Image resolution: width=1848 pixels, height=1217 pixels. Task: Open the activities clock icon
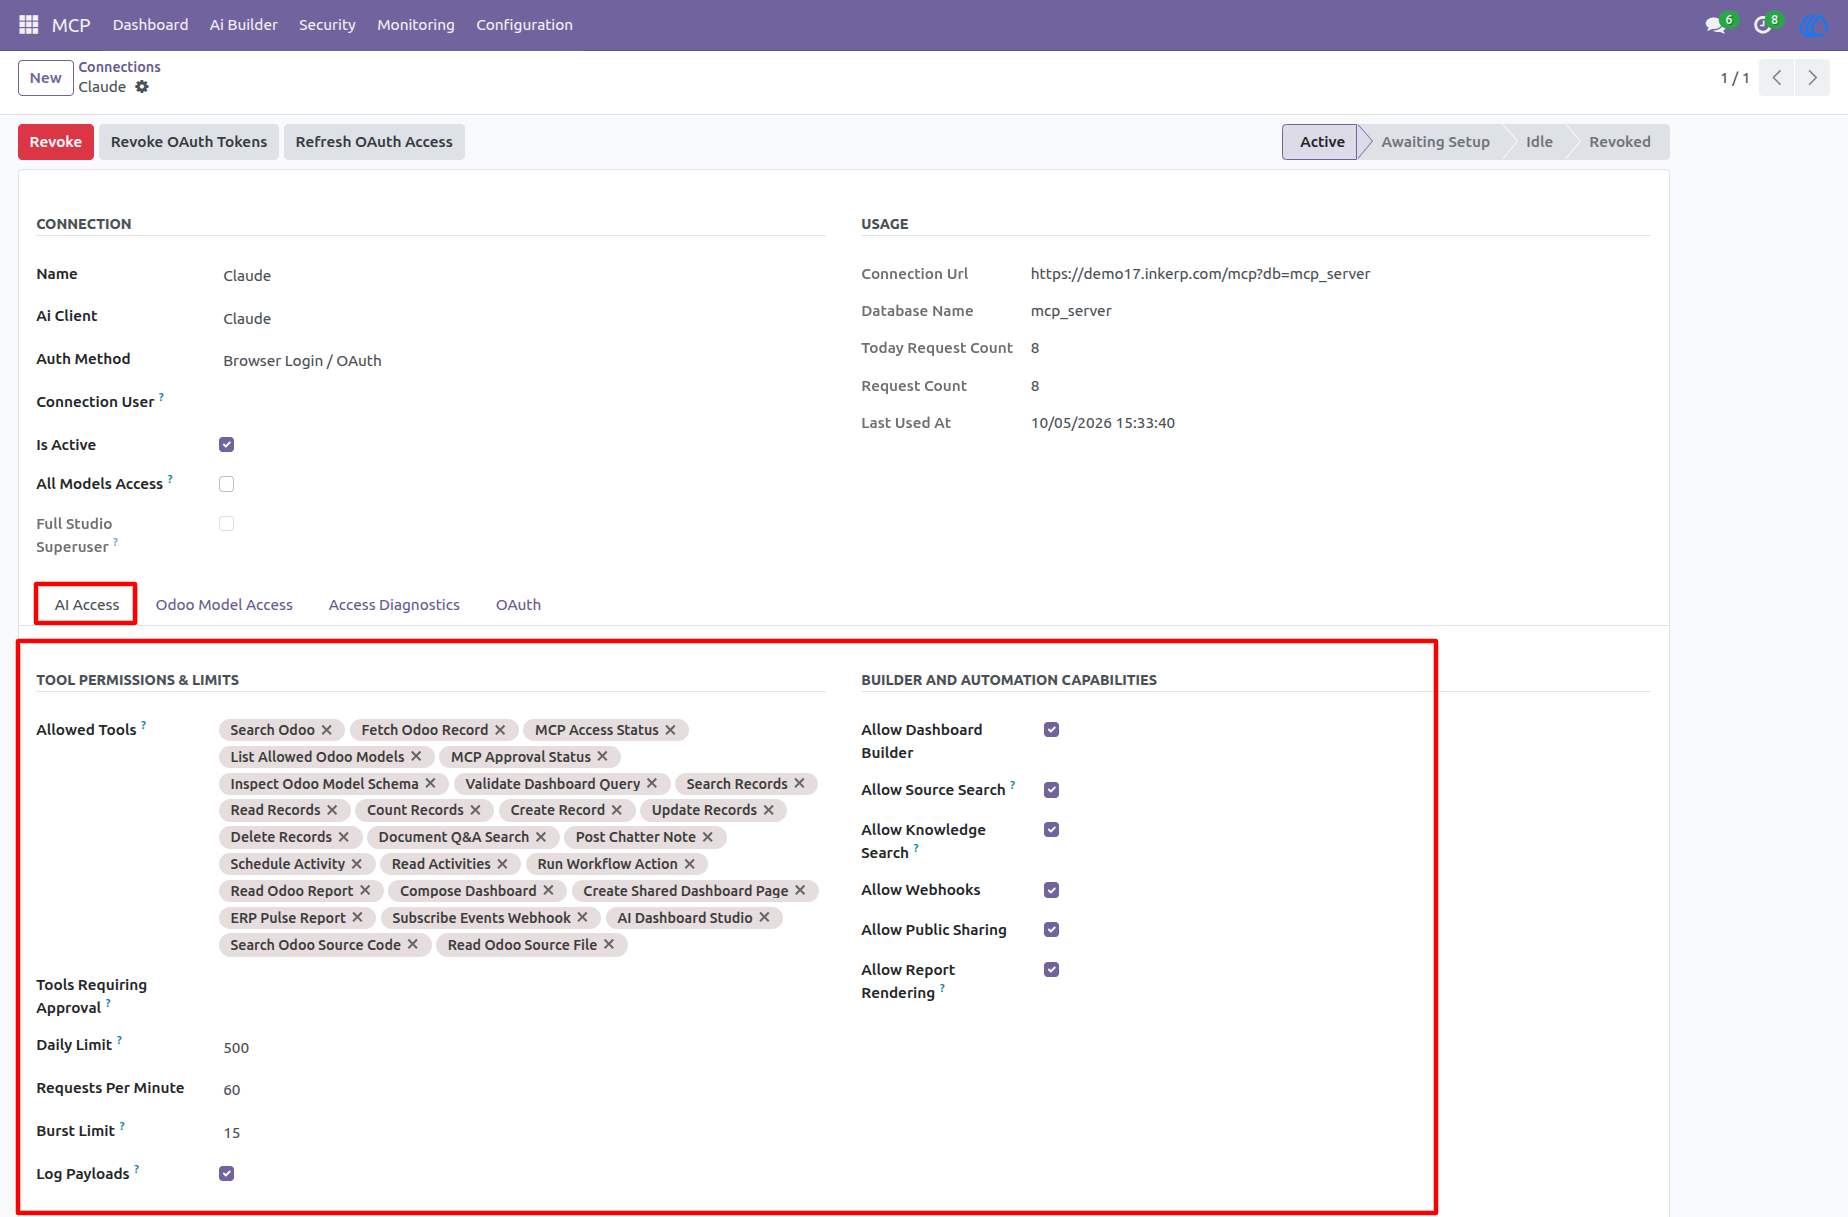pyautogui.click(x=1763, y=25)
